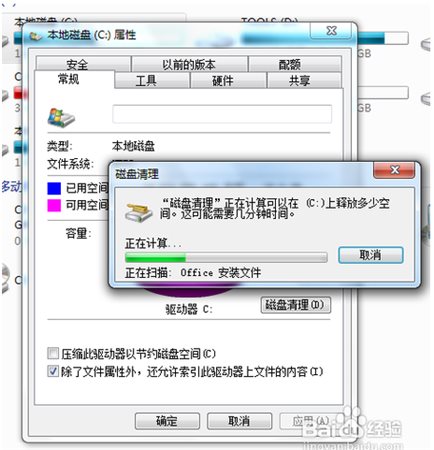Click the title bar drive icon

(x=35, y=36)
